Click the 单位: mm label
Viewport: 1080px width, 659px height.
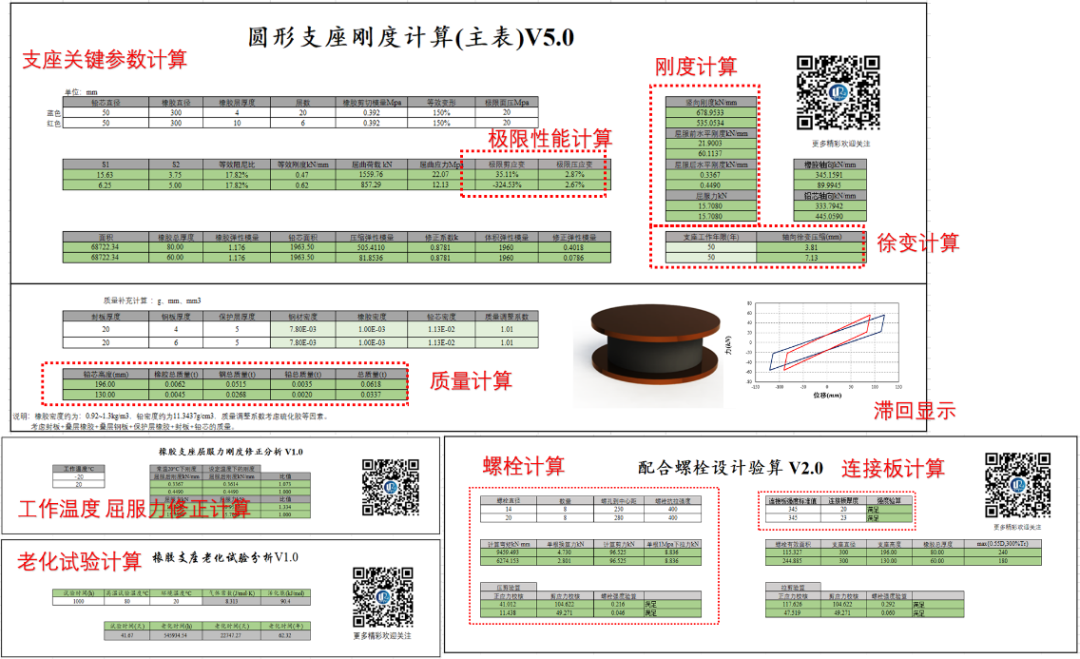81,92
